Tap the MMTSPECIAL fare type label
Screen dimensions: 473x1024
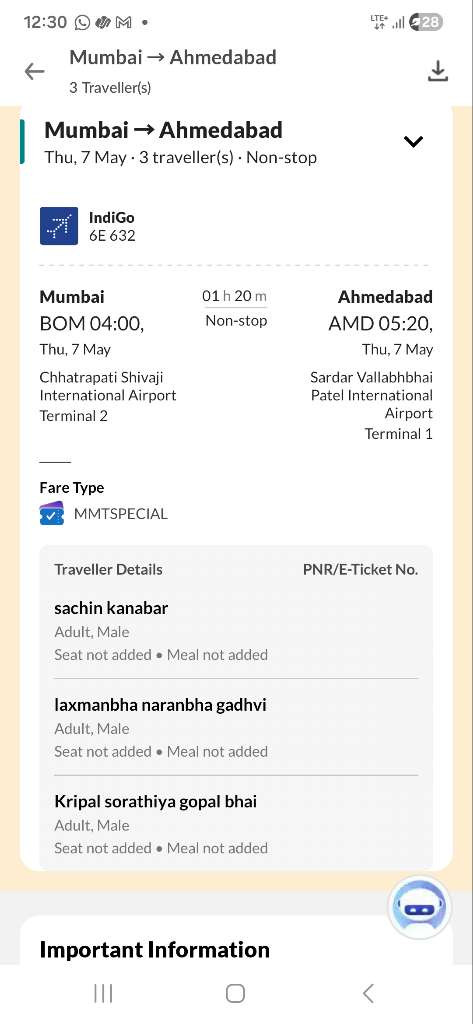click(121, 514)
